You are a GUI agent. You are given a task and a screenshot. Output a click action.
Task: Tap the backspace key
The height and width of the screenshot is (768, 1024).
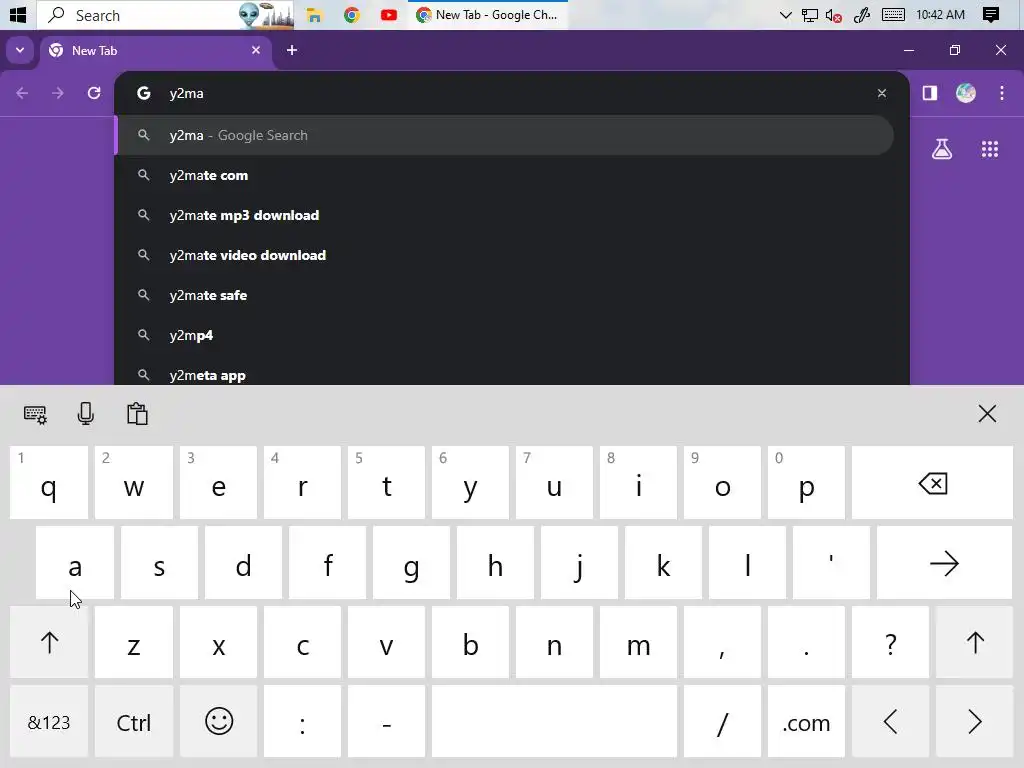pos(932,483)
